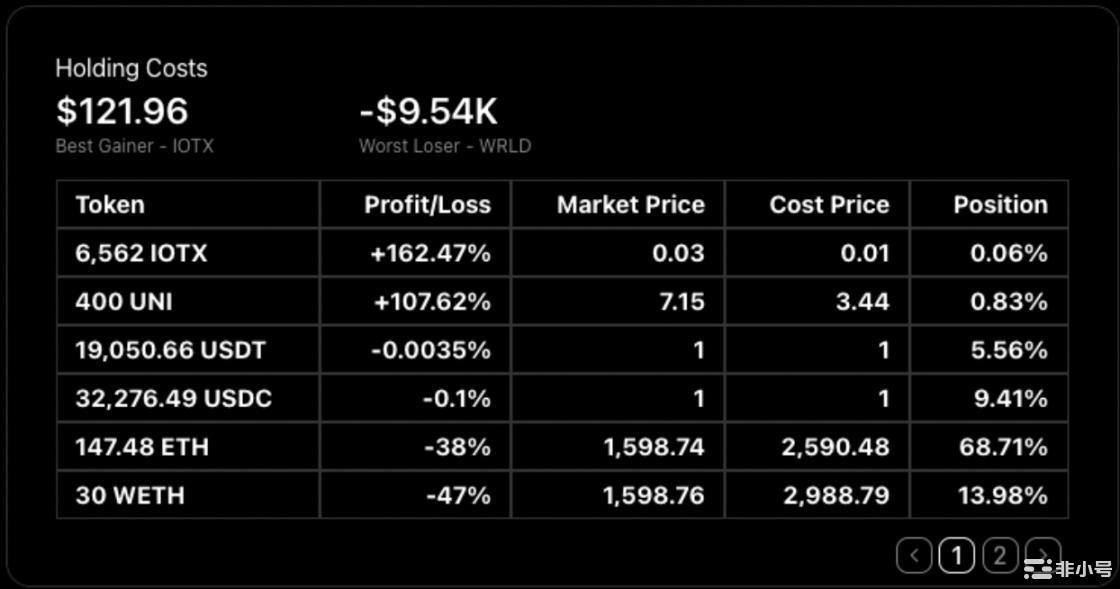Click the -$9.54K worst loser value
This screenshot has width=1120, height=589.
pyautogui.click(x=428, y=111)
